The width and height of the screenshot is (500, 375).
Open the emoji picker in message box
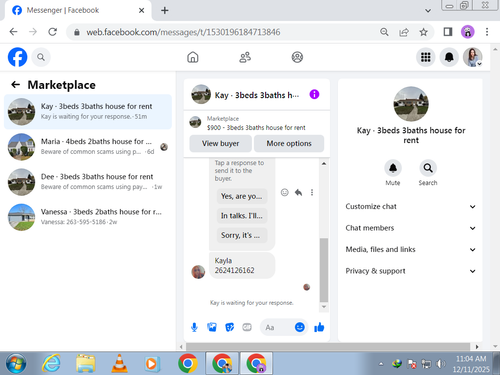(300, 327)
